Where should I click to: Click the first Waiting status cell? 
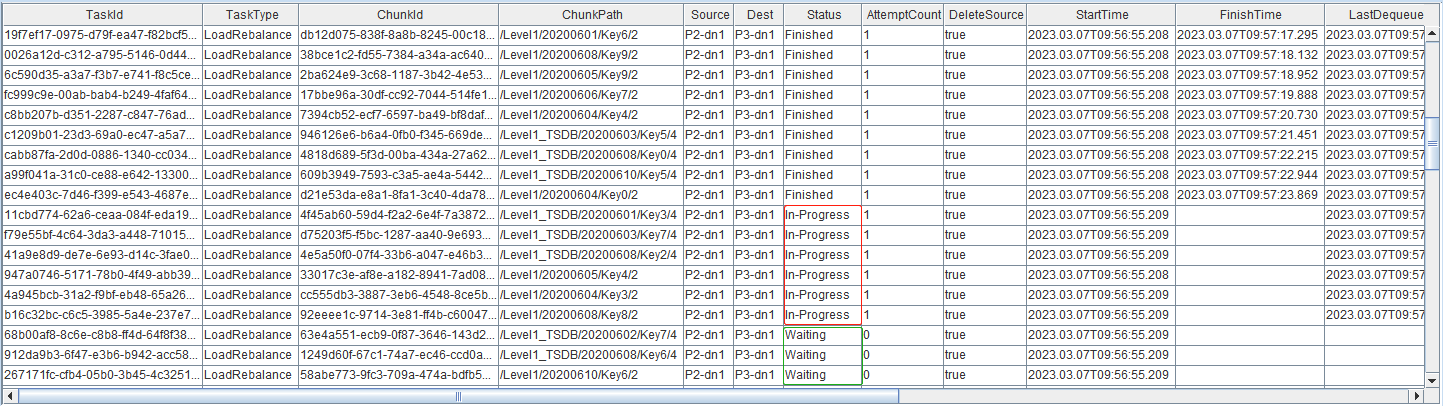coord(821,335)
